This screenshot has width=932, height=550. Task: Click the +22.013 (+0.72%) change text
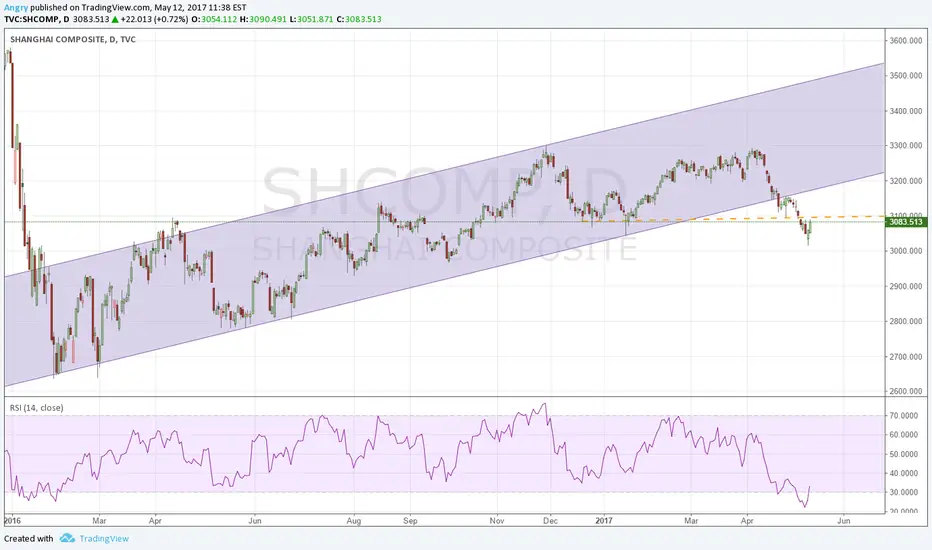(154, 19)
